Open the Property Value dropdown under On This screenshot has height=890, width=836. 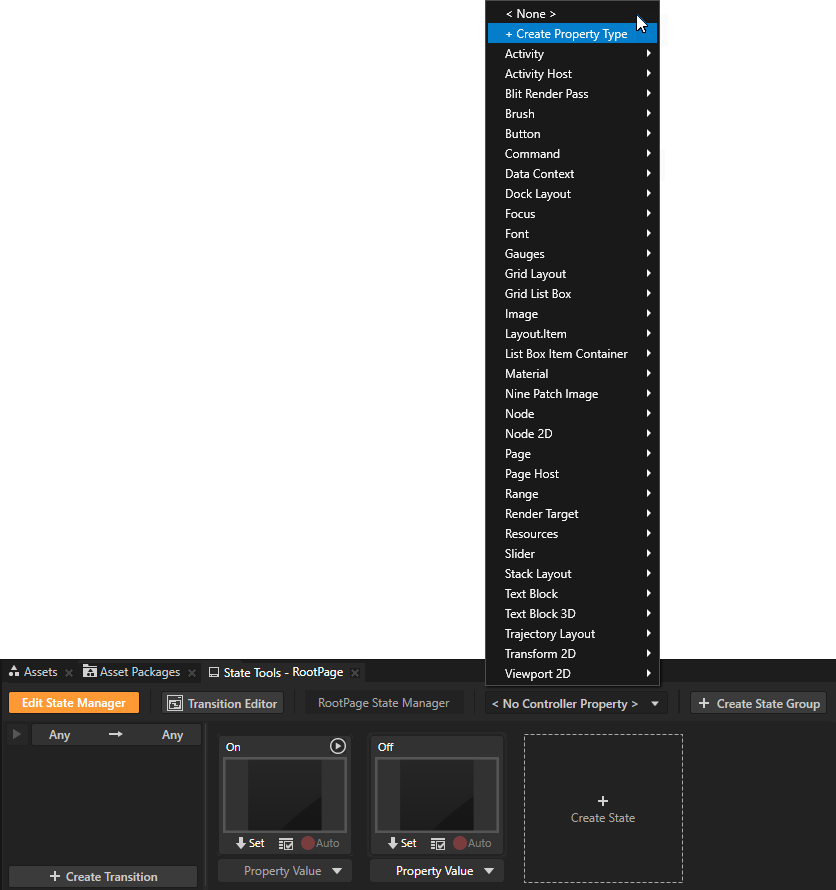[x=284, y=870]
